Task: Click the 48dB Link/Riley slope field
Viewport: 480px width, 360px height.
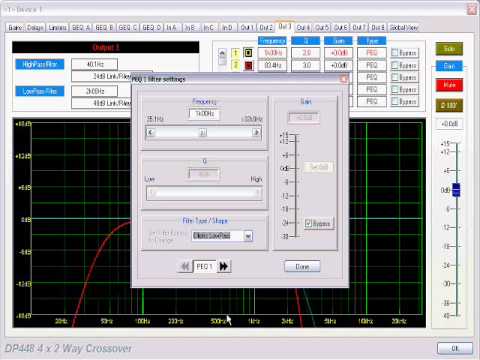Action: [101, 103]
